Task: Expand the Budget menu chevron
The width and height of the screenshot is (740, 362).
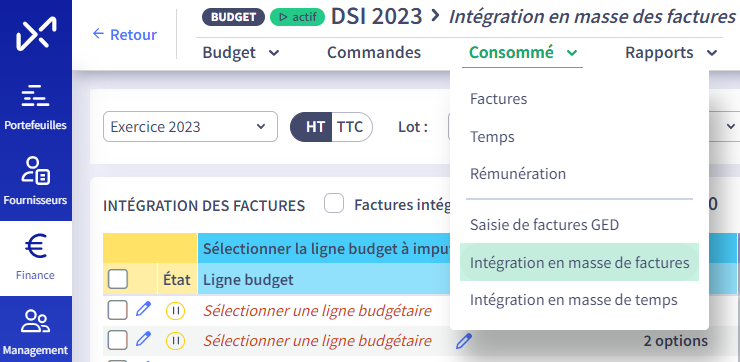Action: (x=274, y=53)
